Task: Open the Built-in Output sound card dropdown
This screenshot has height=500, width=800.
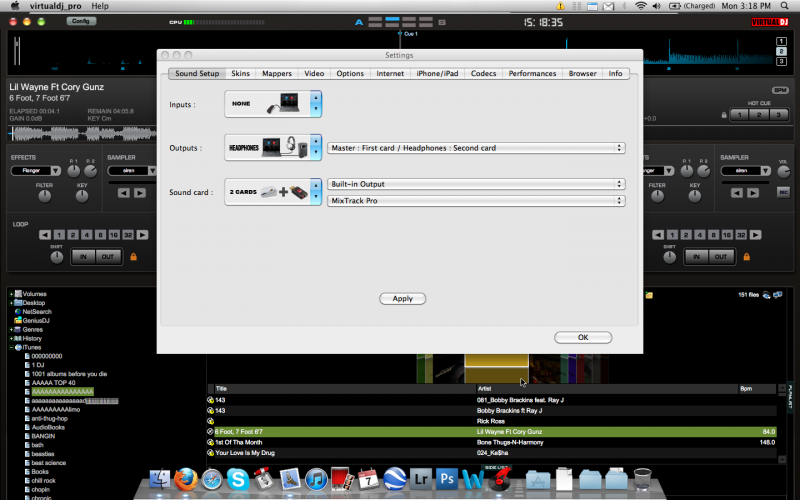Action: [x=476, y=184]
